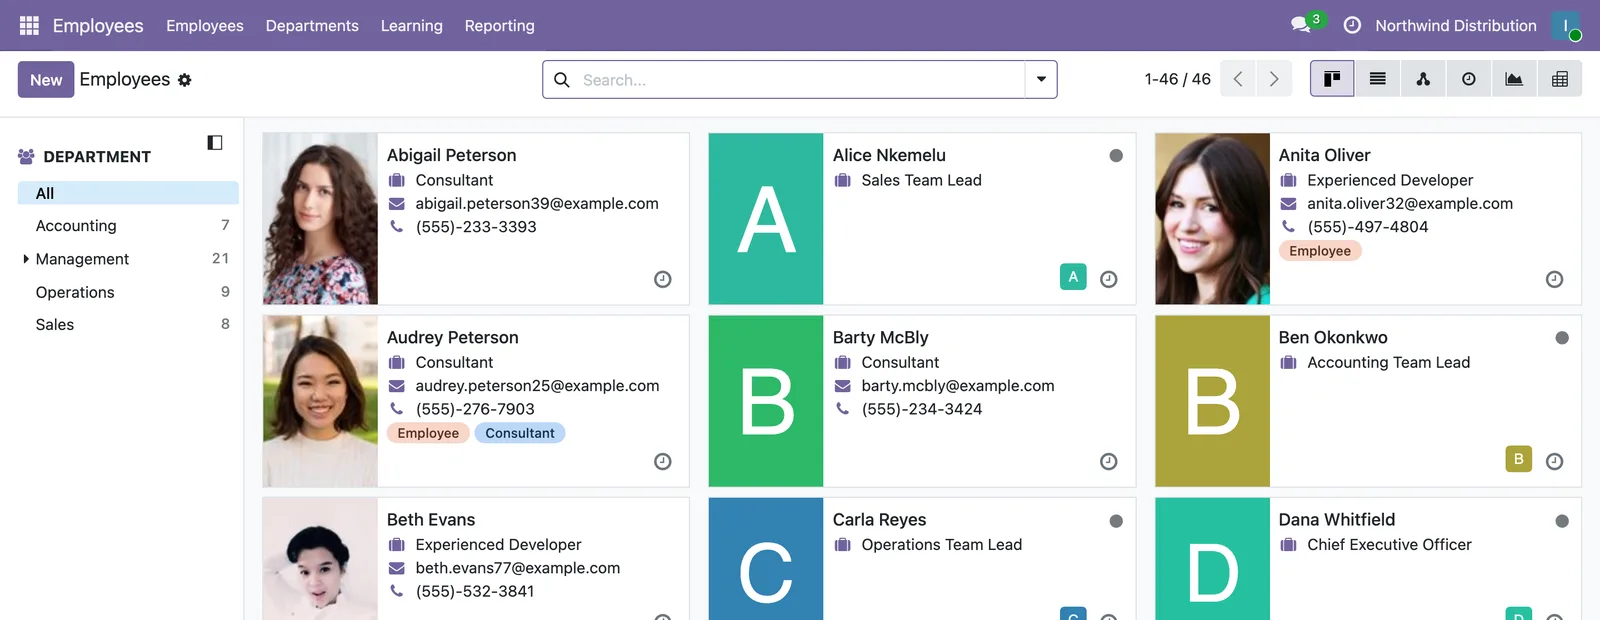The width and height of the screenshot is (1600, 620).
Task: Click phone number (555)-234-3424
Action: click(x=922, y=409)
